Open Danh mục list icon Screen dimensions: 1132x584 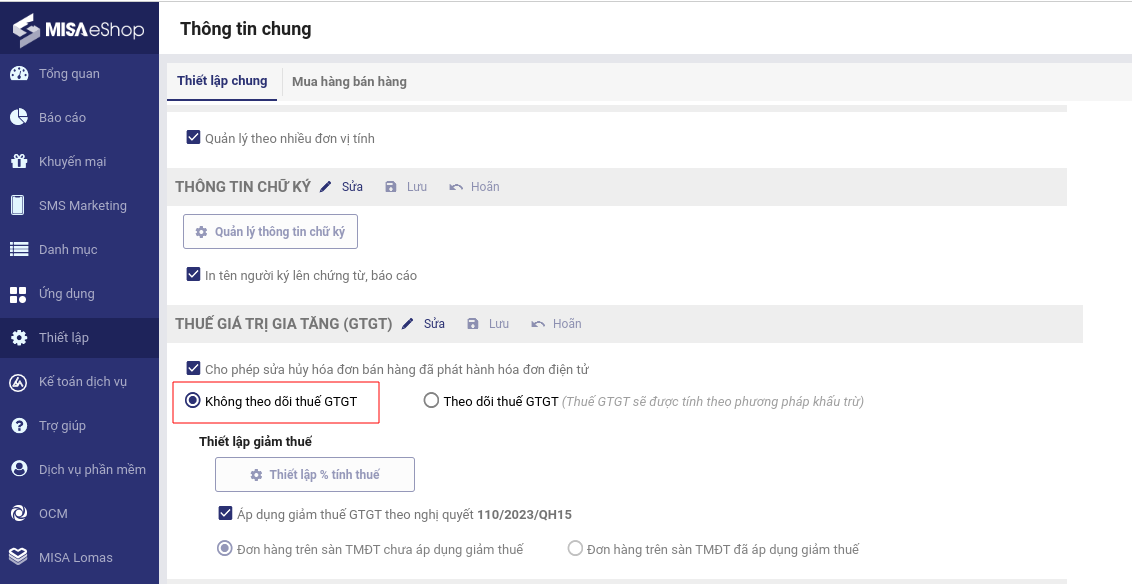coord(19,250)
